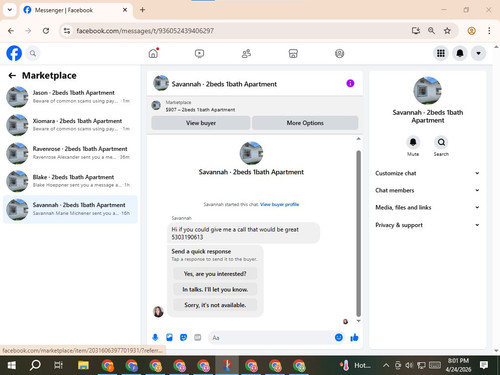
Task: Open the View buyer profile link
Action: (x=279, y=204)
